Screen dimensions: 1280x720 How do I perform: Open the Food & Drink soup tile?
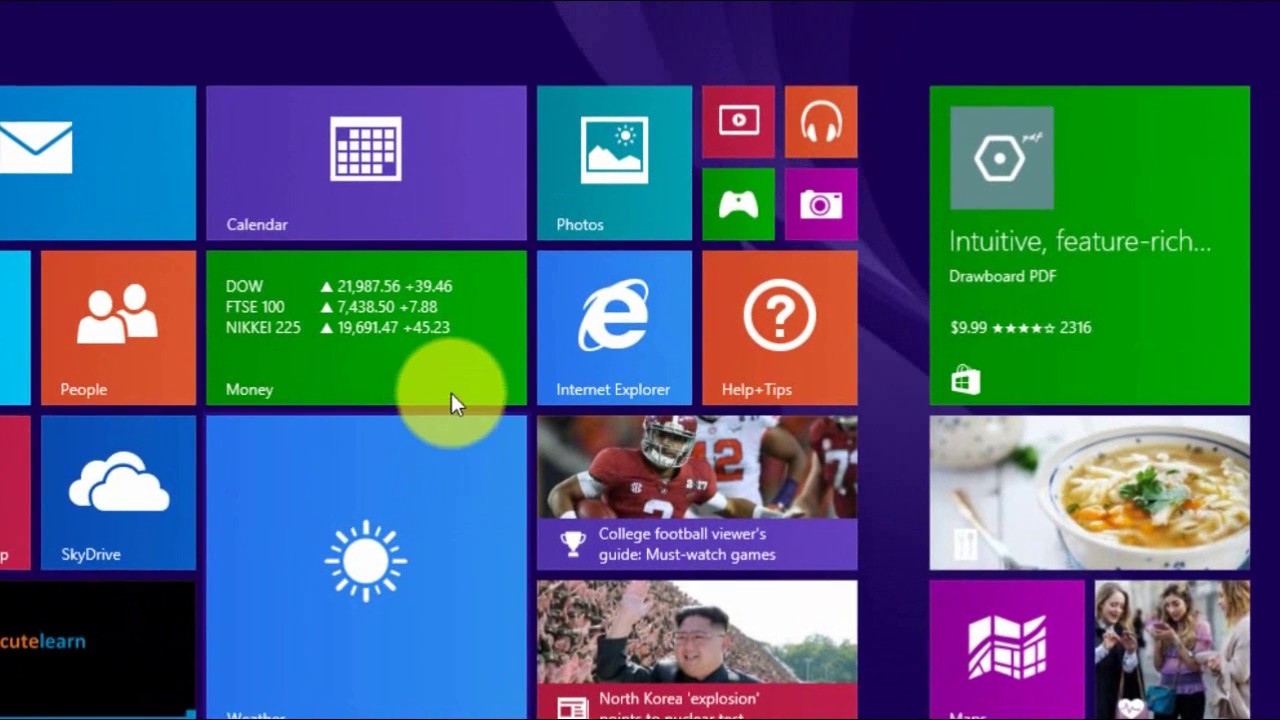tap(1090, 493)
